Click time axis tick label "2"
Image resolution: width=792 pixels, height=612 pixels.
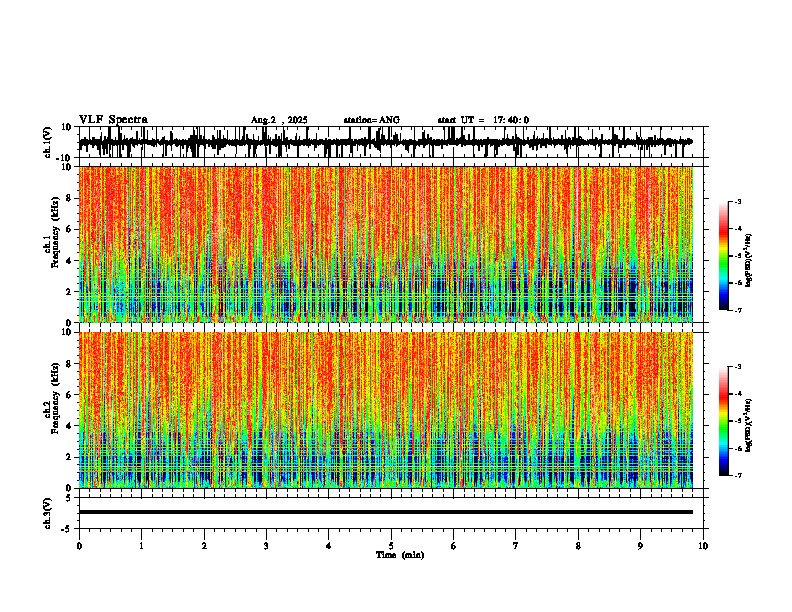[204, 546]
